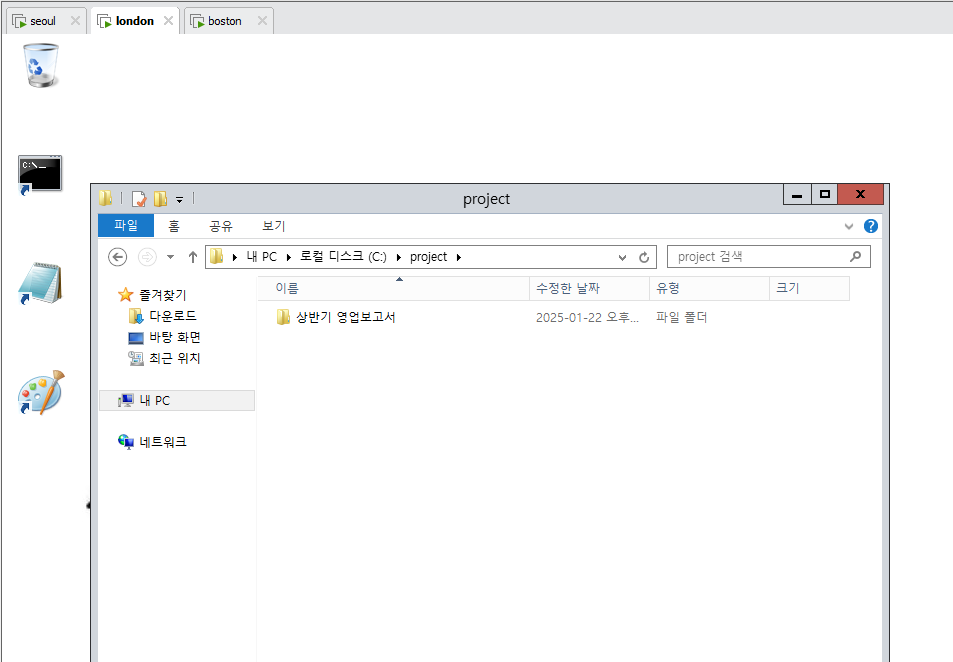The image size is (953, 662).
Task: Close the london session tab
Action: click(168, 21)
